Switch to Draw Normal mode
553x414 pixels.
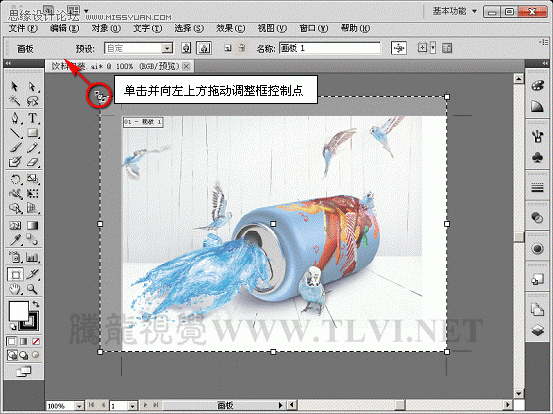pyautogui.click(x=12, y=355)
